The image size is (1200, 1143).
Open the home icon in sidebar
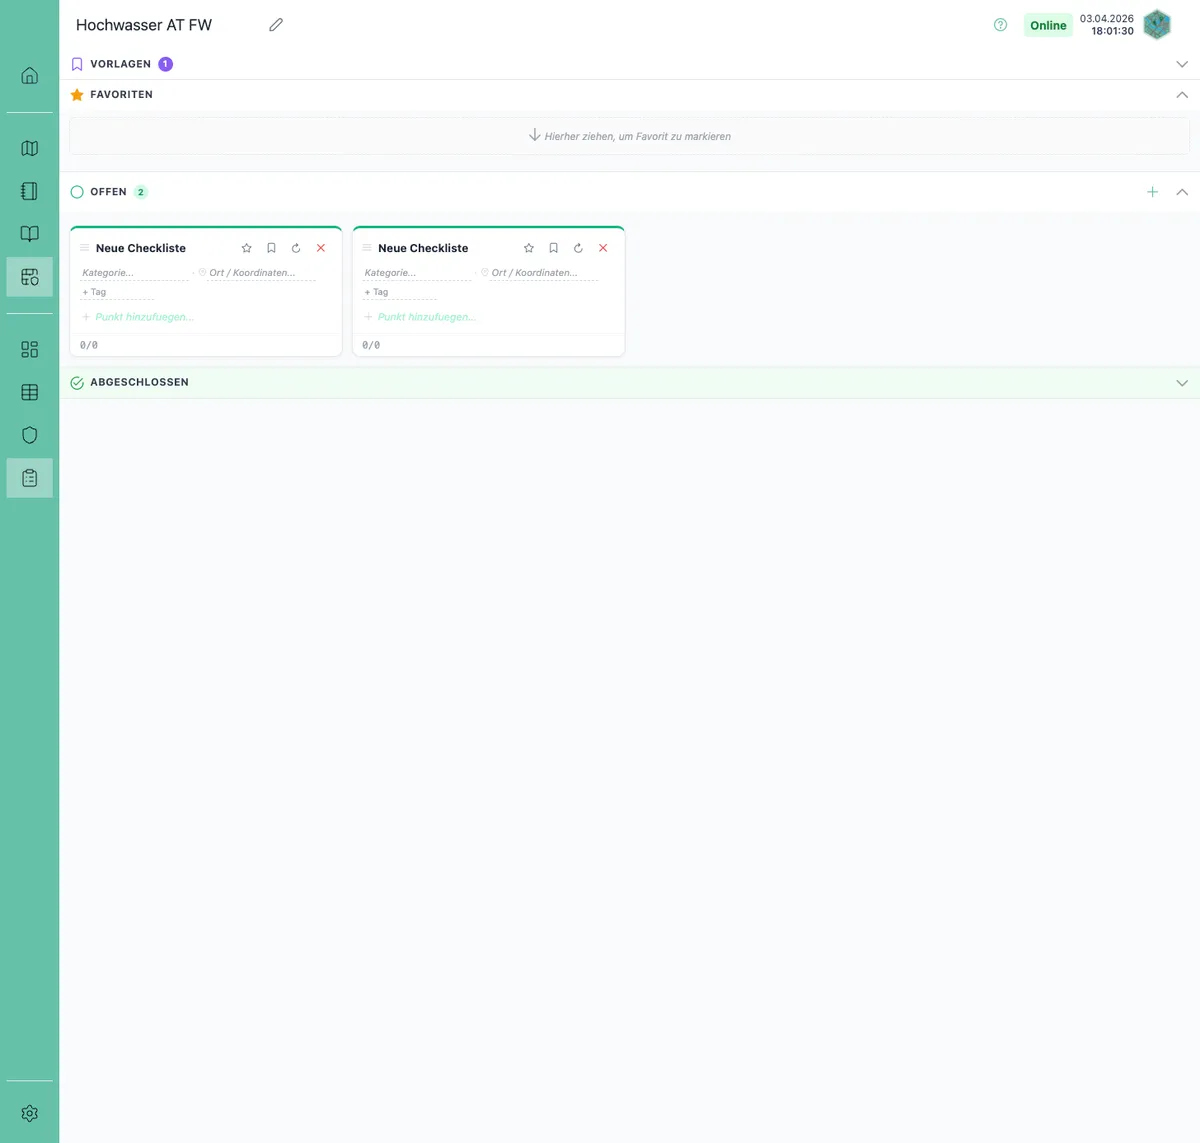(x=30, y=76)
